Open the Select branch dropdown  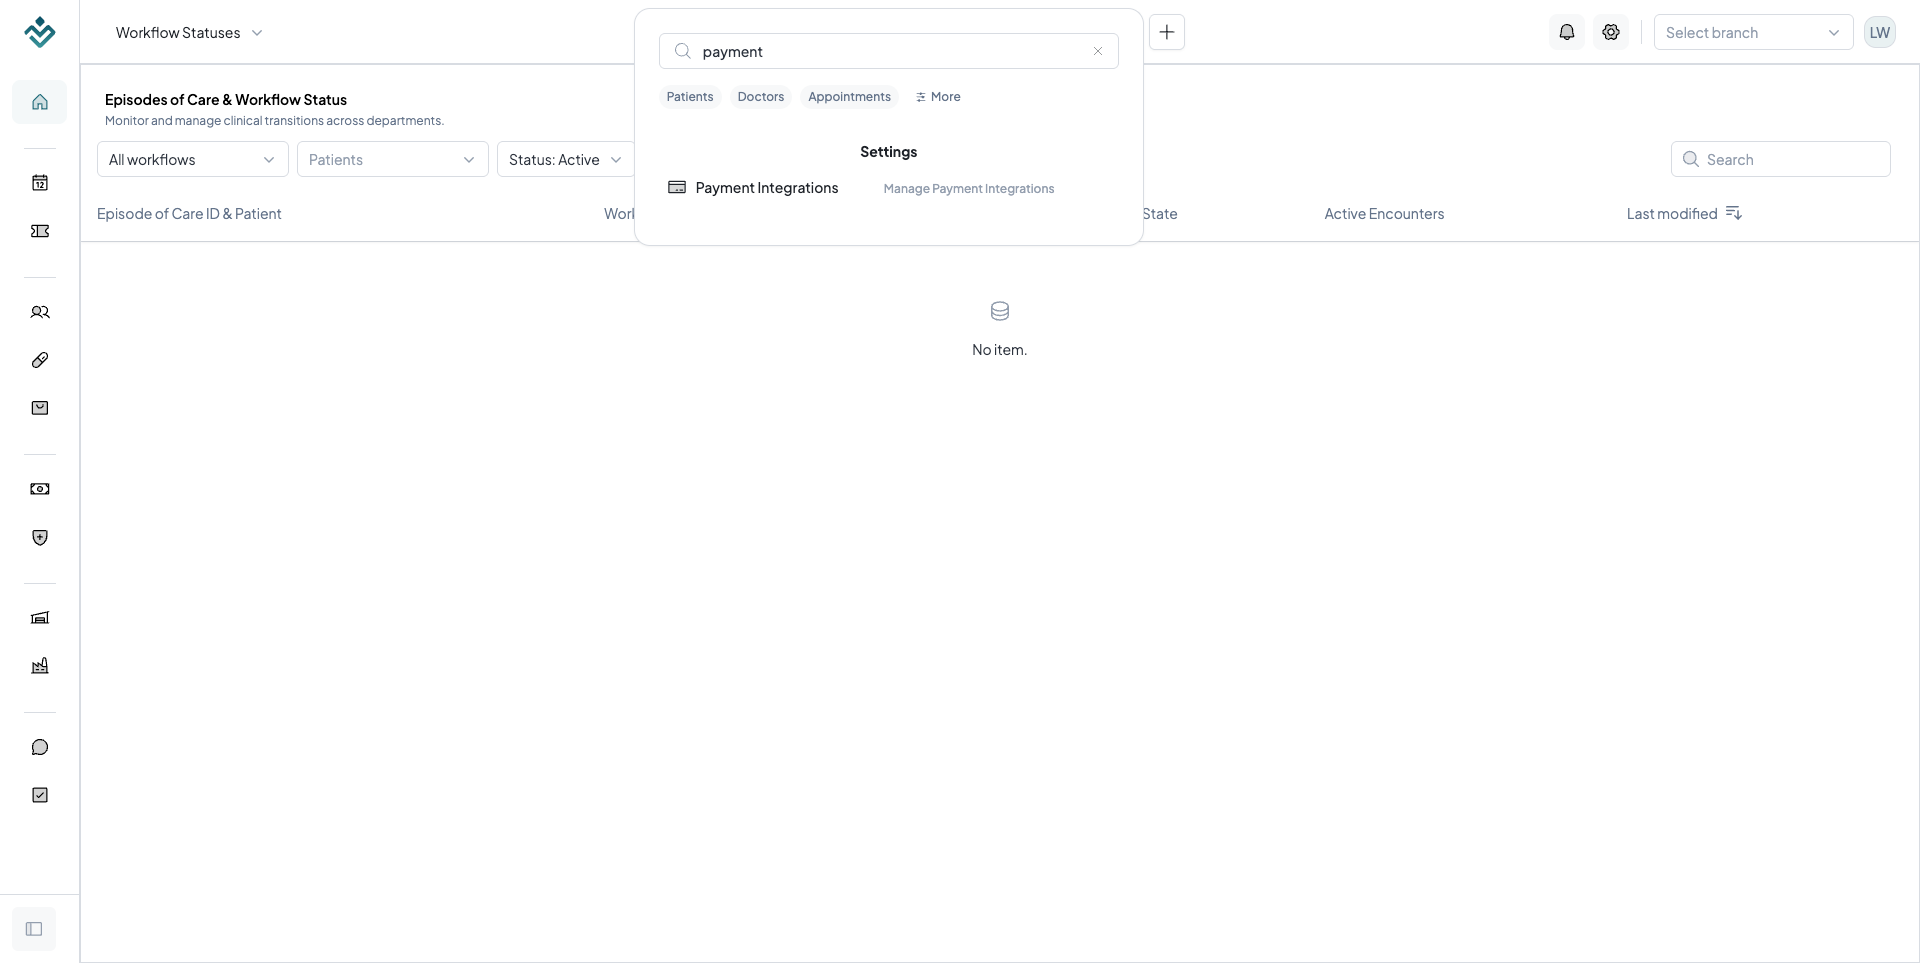pyautogui.click(x=1753, y=32)
